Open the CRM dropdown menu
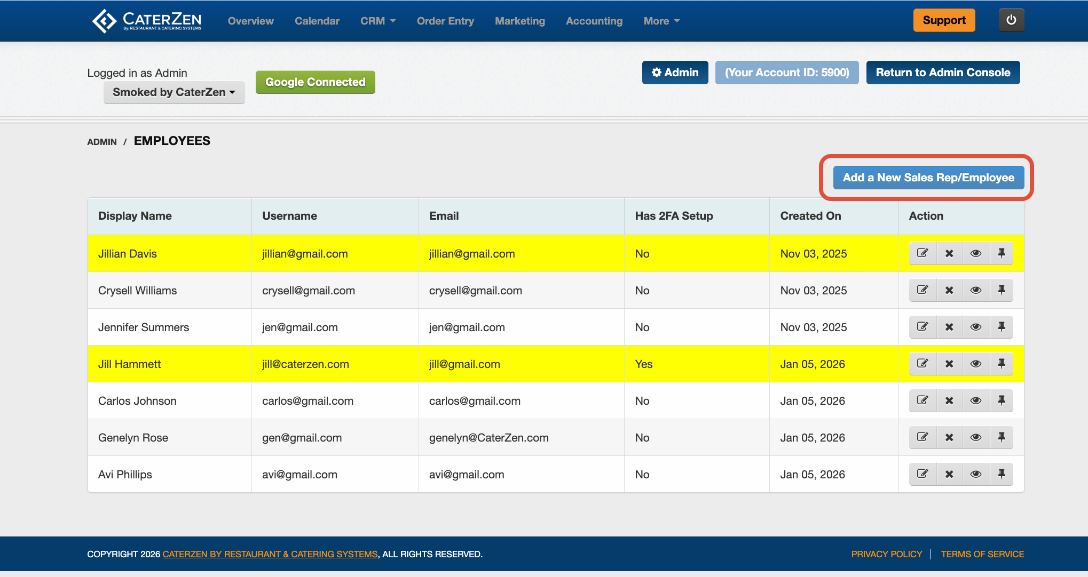 (377, 21)
